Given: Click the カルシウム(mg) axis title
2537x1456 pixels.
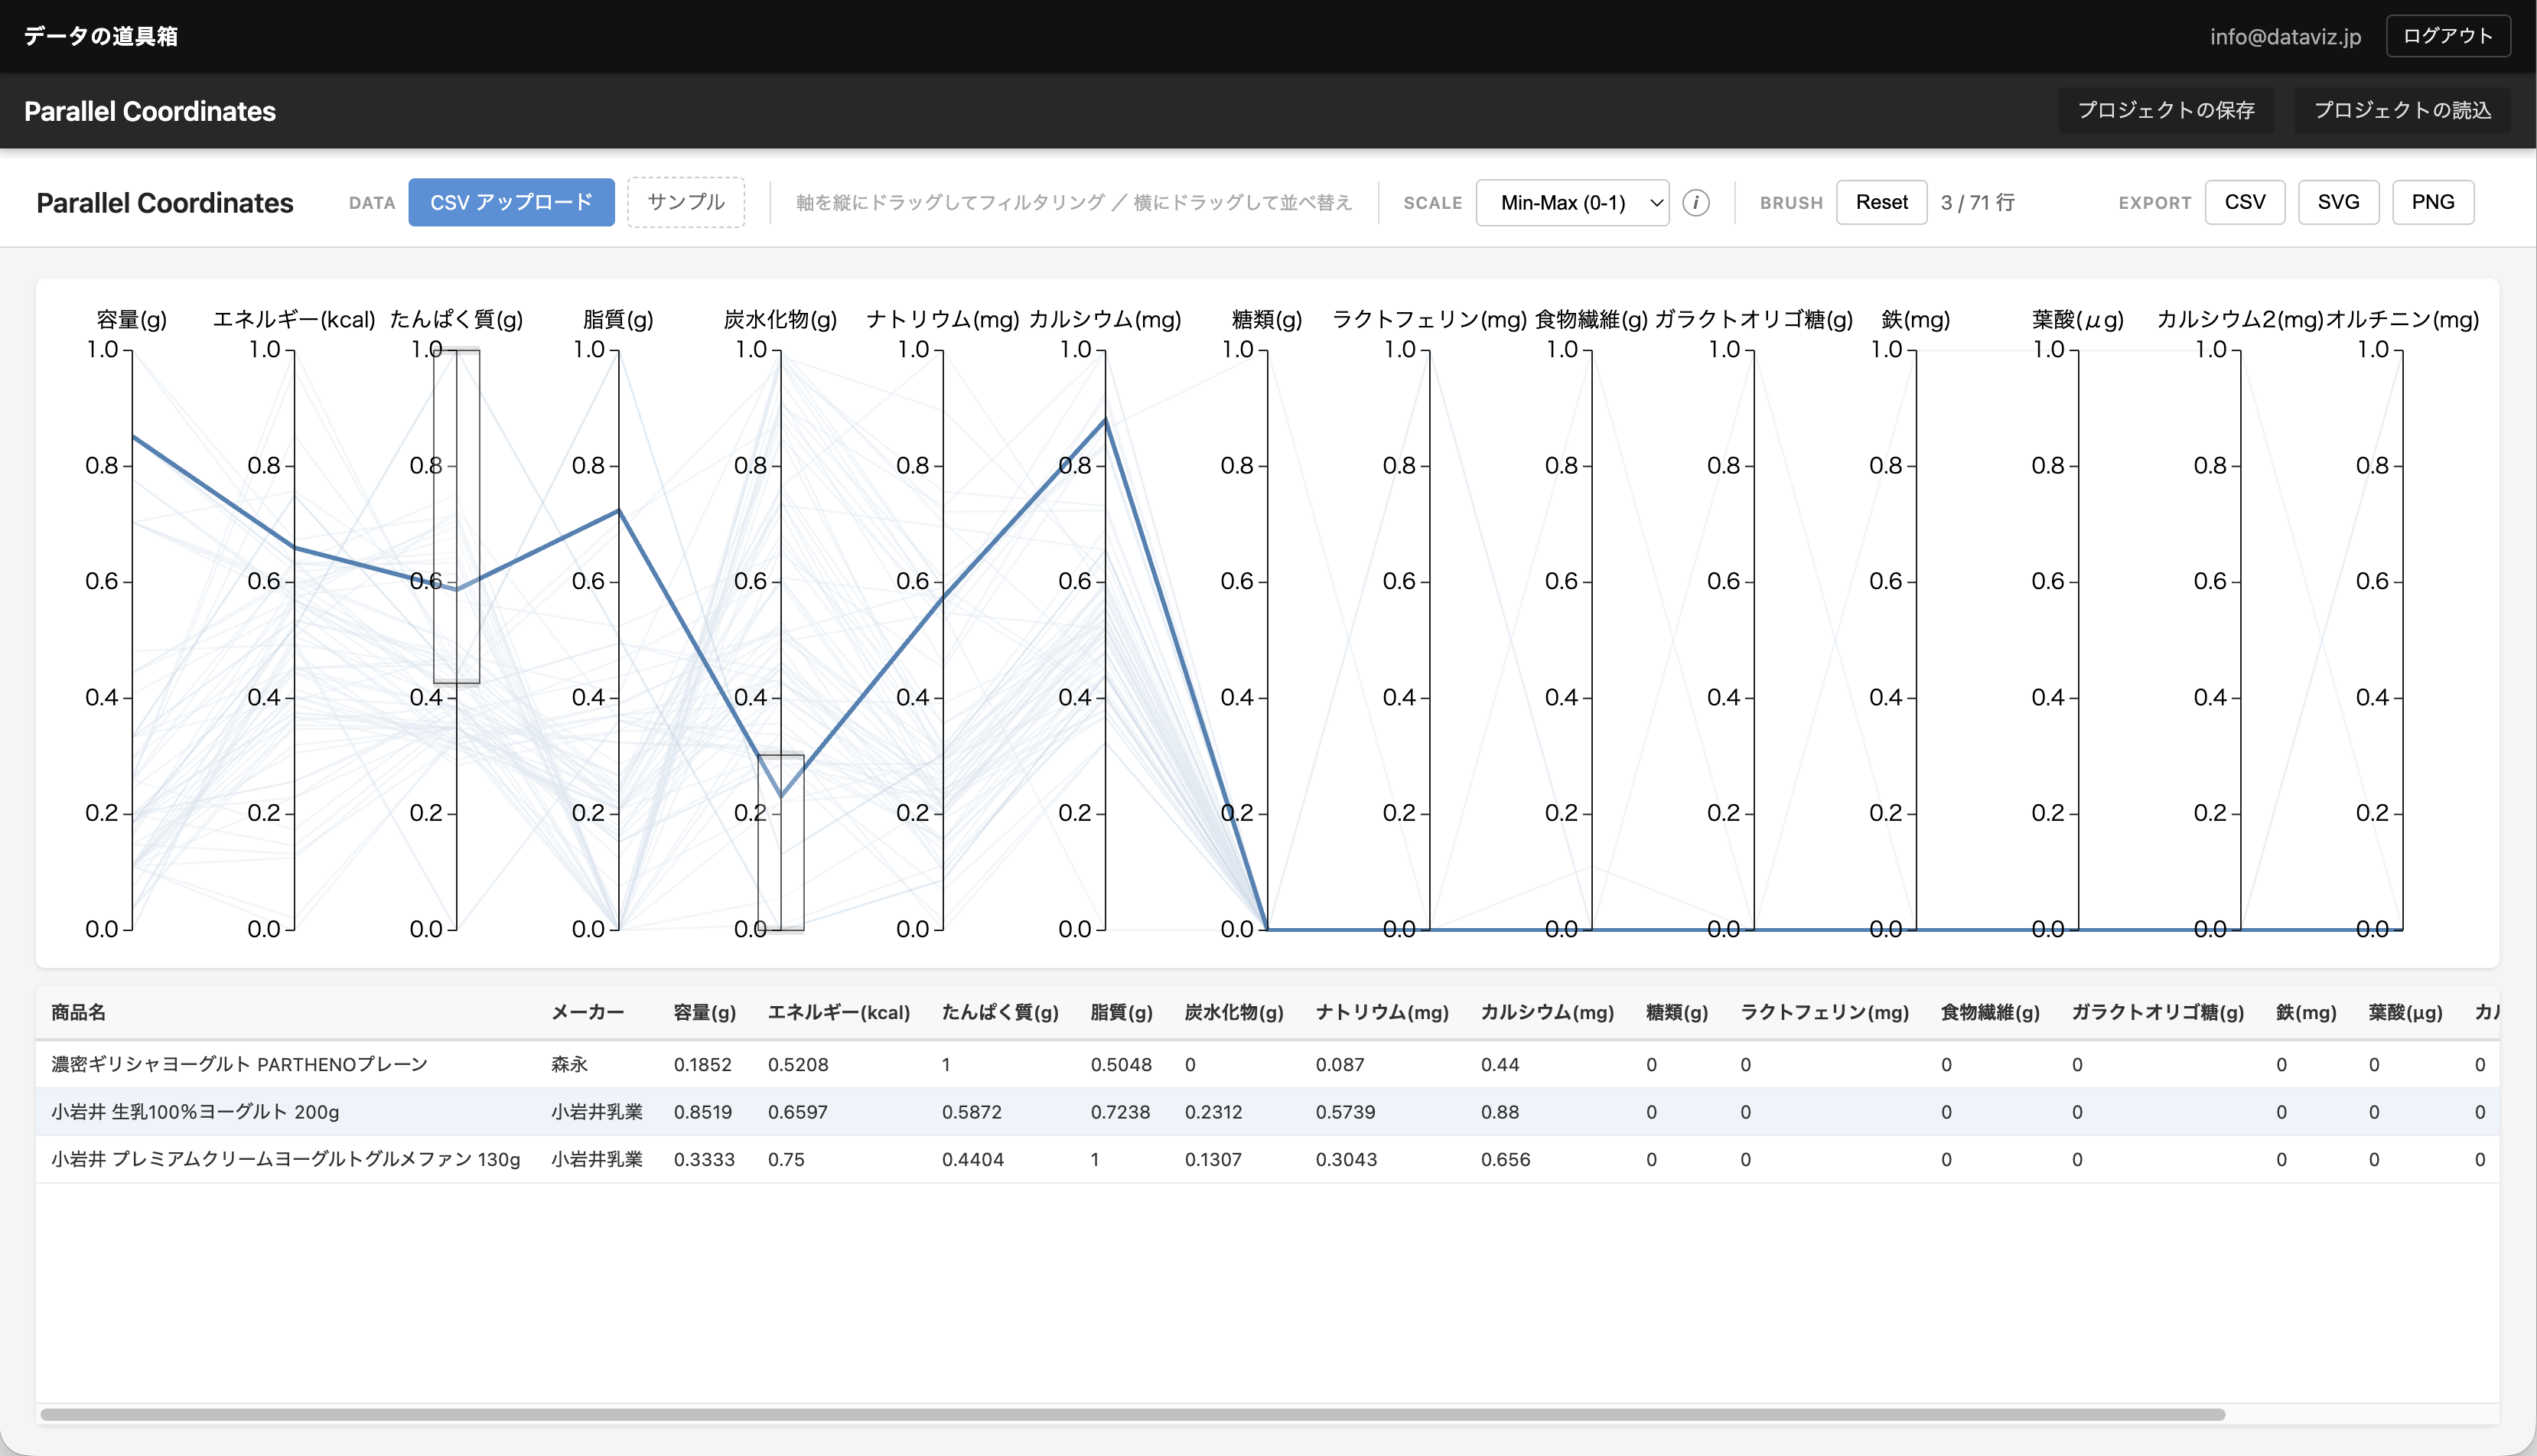Looking at the screenshot, I should pyautogui.click(x=1104, y=320).
